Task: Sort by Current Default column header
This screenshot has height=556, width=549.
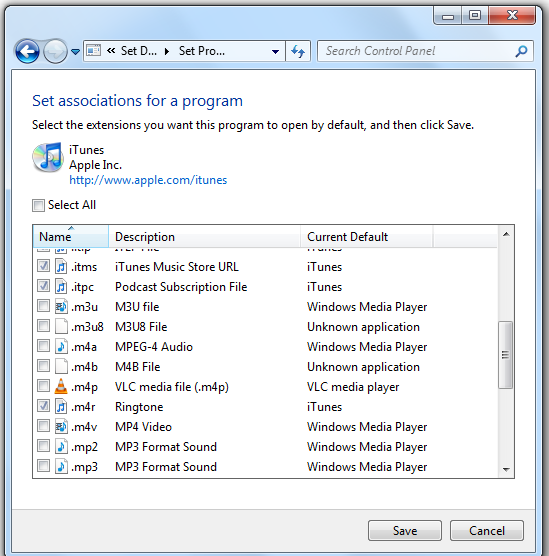Action: click(x=367, y=237)
